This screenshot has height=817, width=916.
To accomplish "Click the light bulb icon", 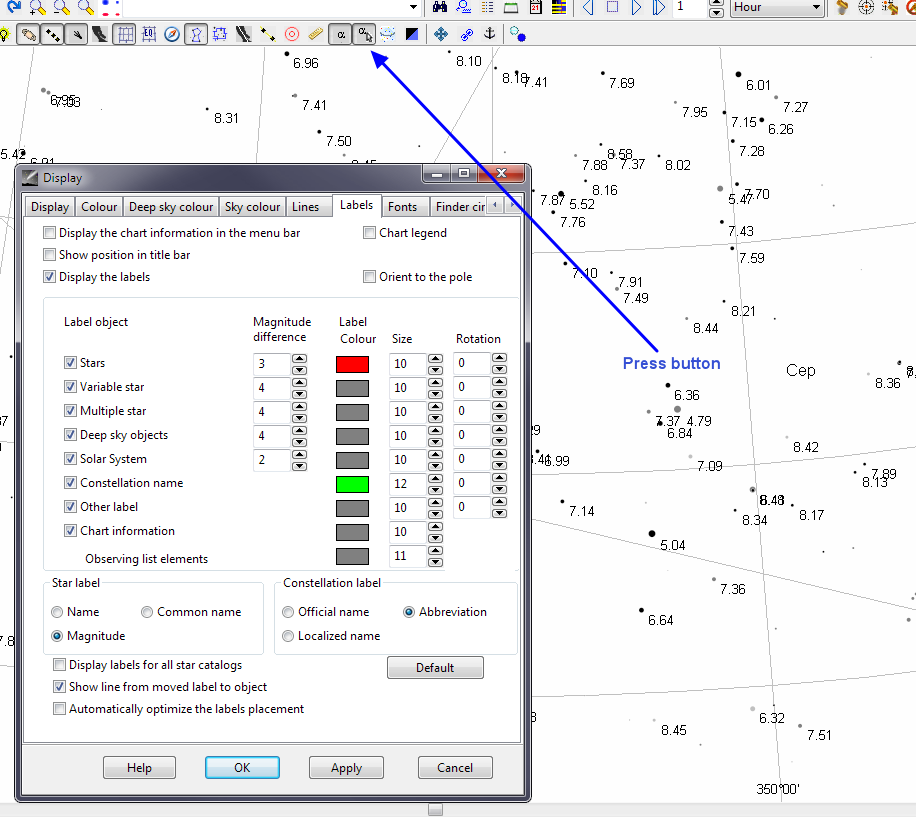I will [5, 35].
